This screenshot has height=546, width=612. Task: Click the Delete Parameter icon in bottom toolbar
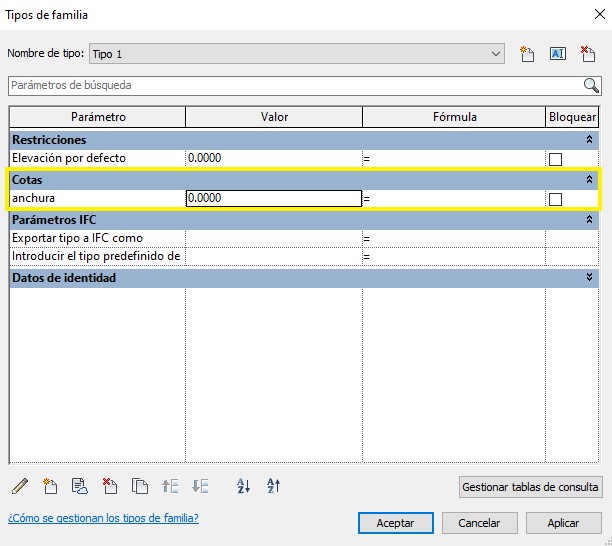click(110, 487)
